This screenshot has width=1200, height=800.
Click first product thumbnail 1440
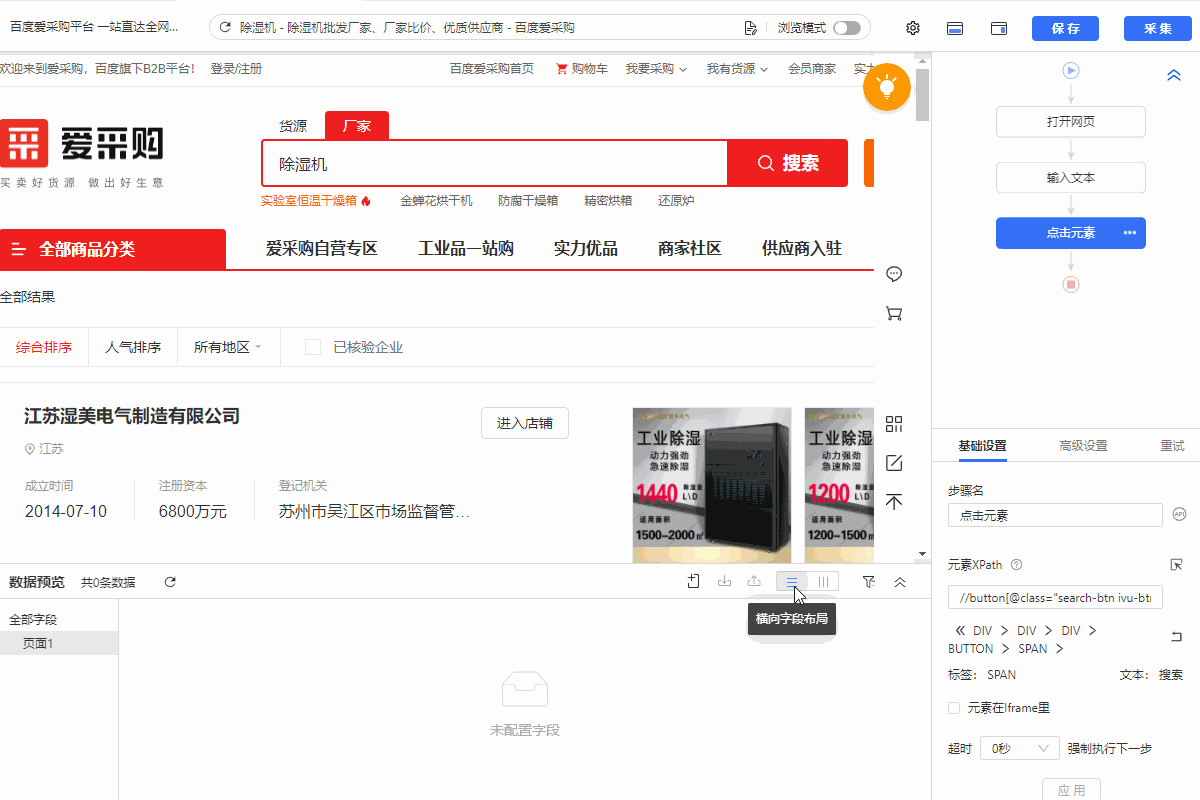712,484
